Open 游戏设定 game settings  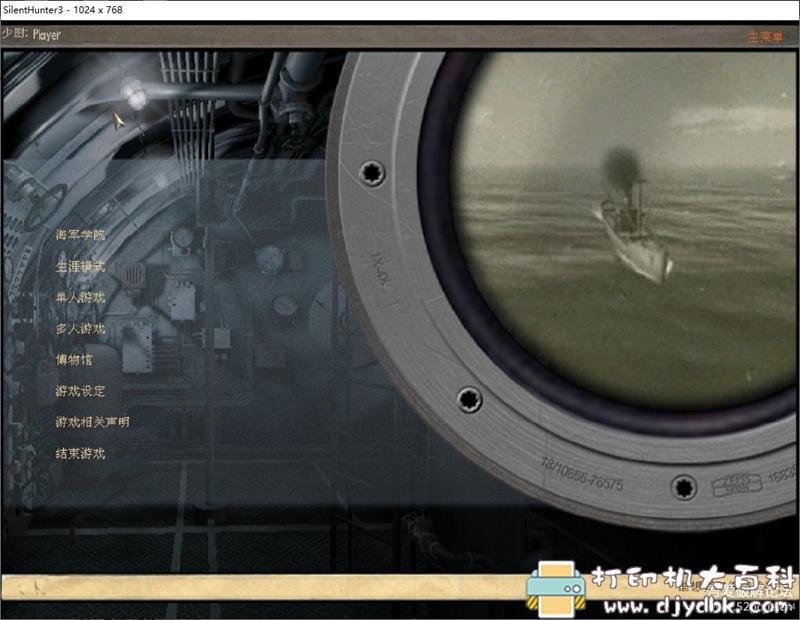80,391
